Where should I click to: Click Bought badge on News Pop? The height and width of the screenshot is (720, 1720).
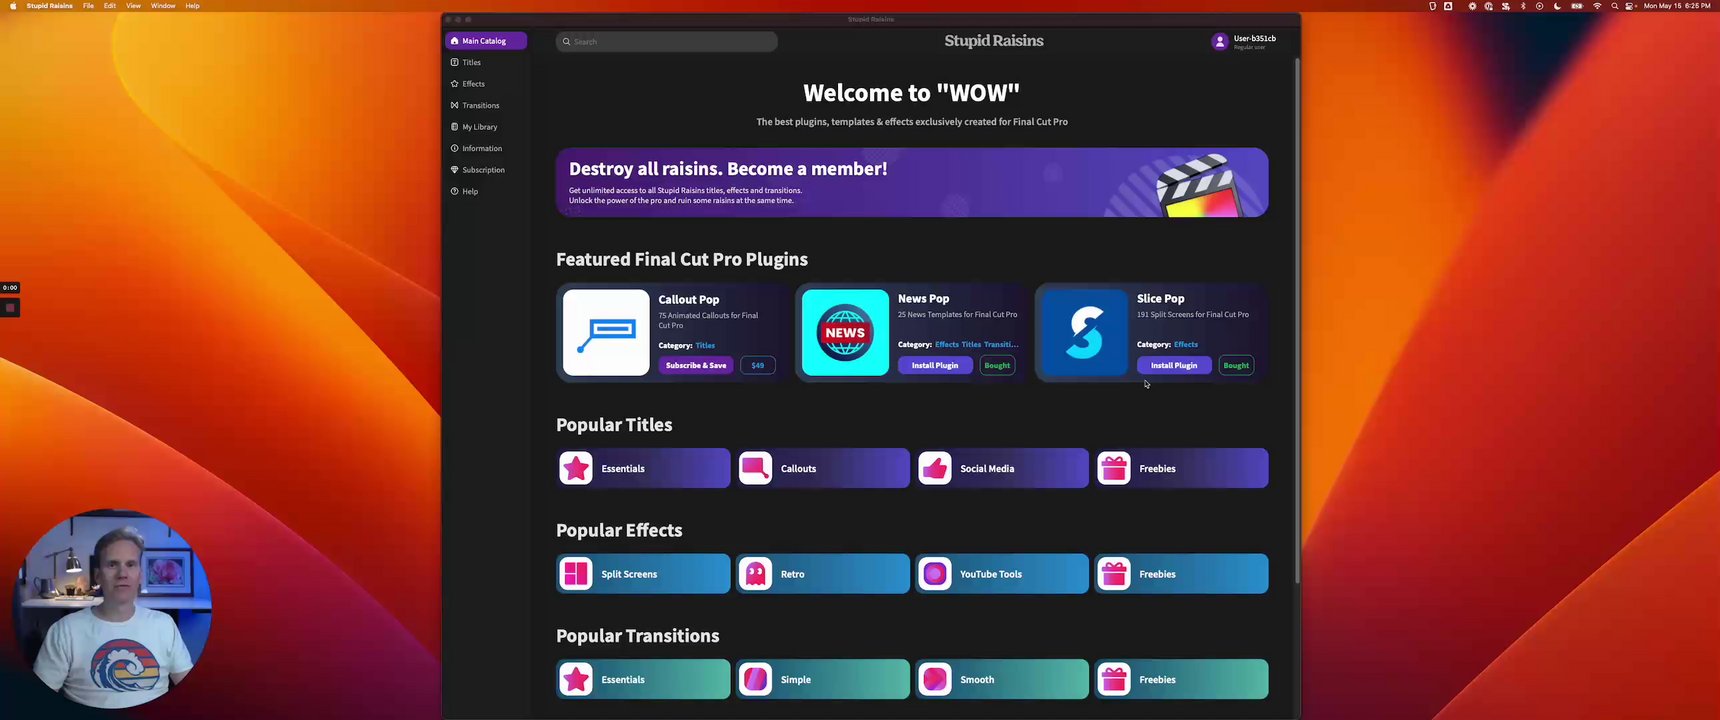[x=997, y=366]
